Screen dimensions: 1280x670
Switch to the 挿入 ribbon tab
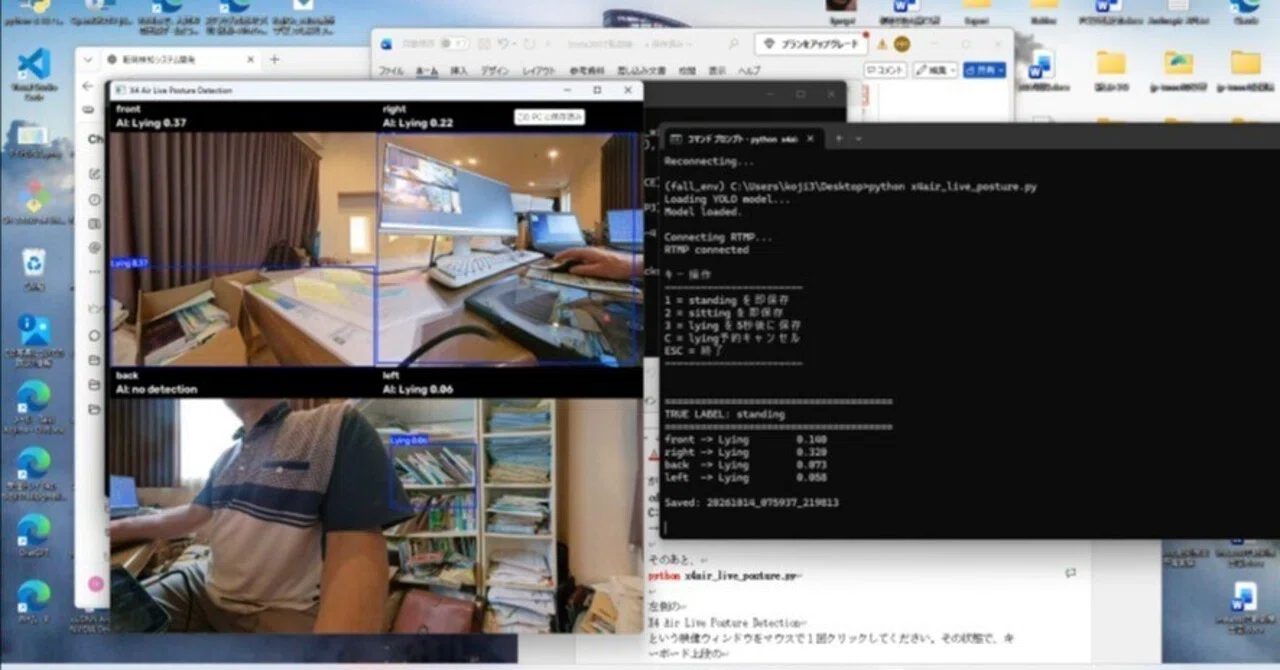click(458, 71)
